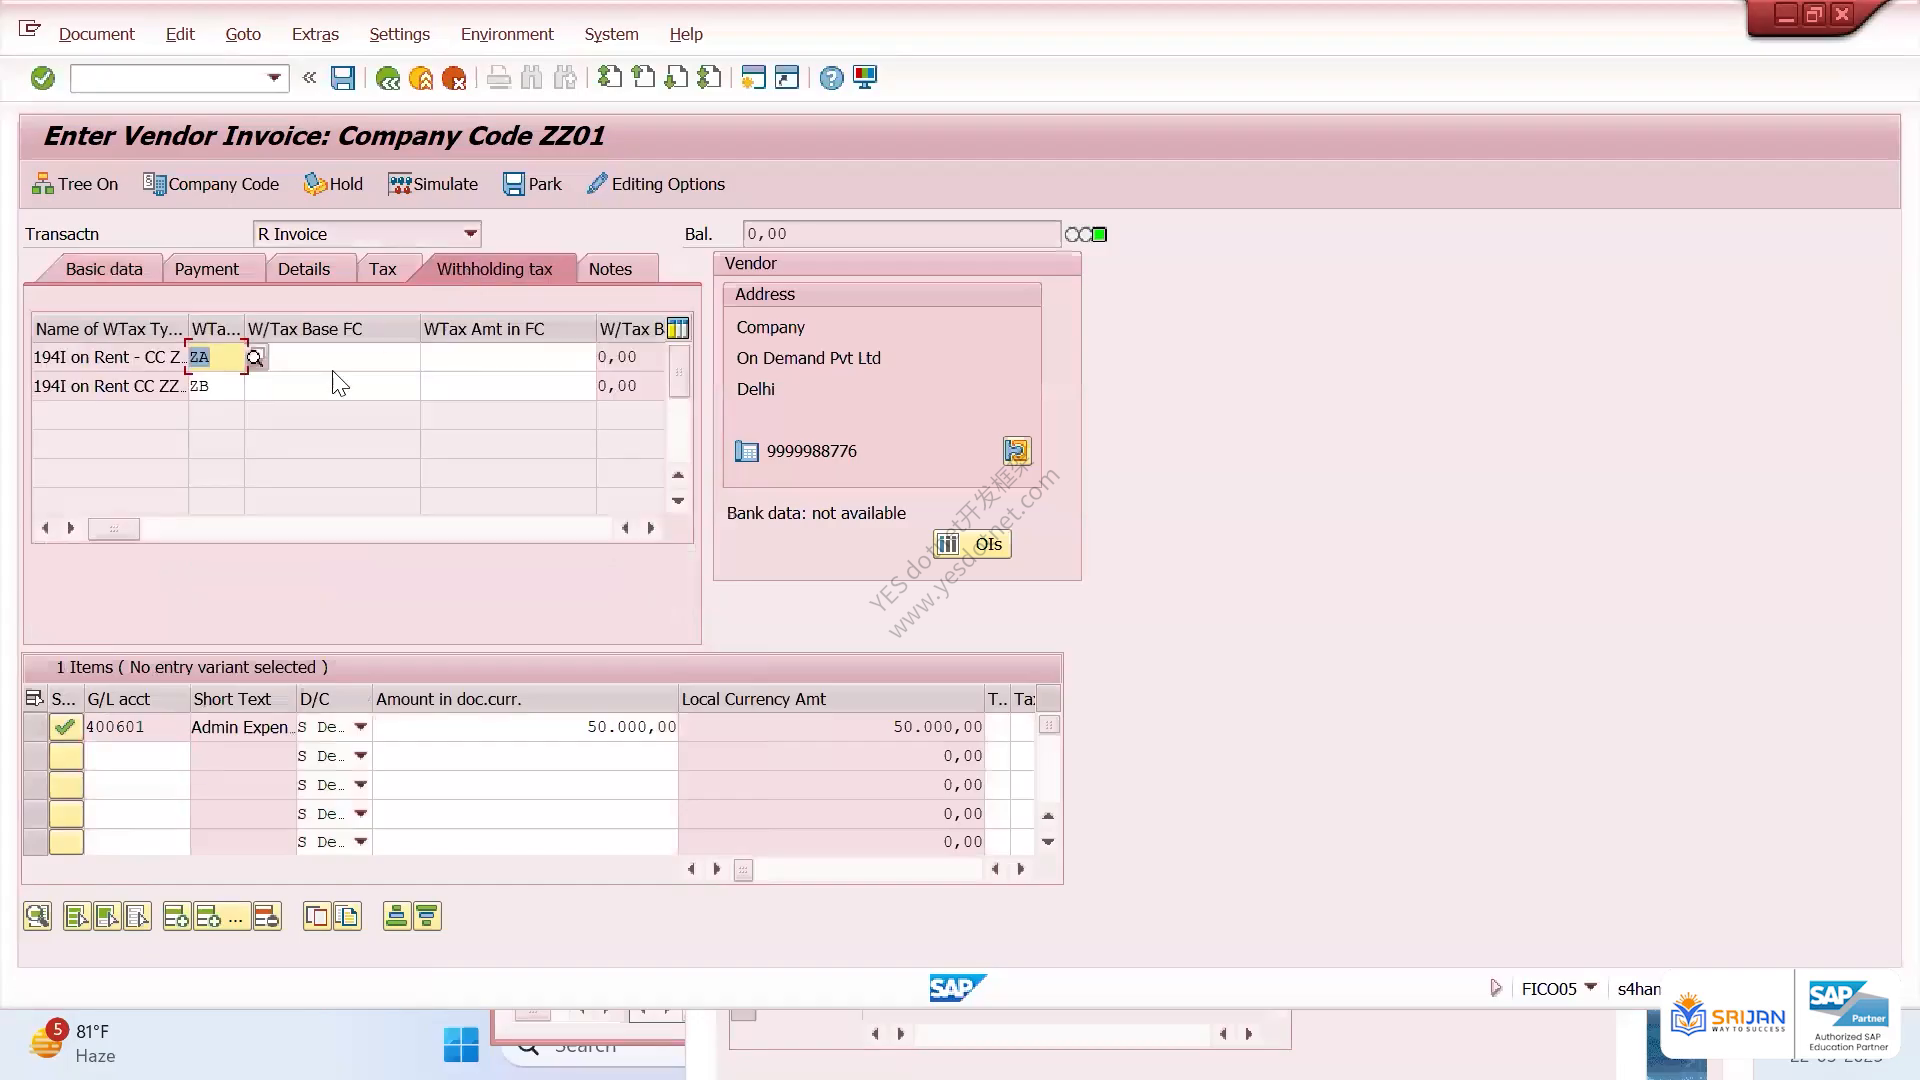
Task: Click the select all items grid corner
Action: coord(35,698)
